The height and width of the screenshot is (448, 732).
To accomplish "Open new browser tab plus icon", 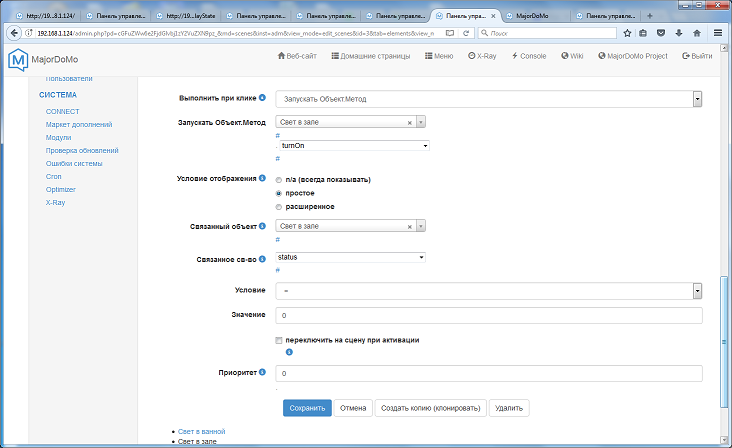I will (x=650, y=16).
